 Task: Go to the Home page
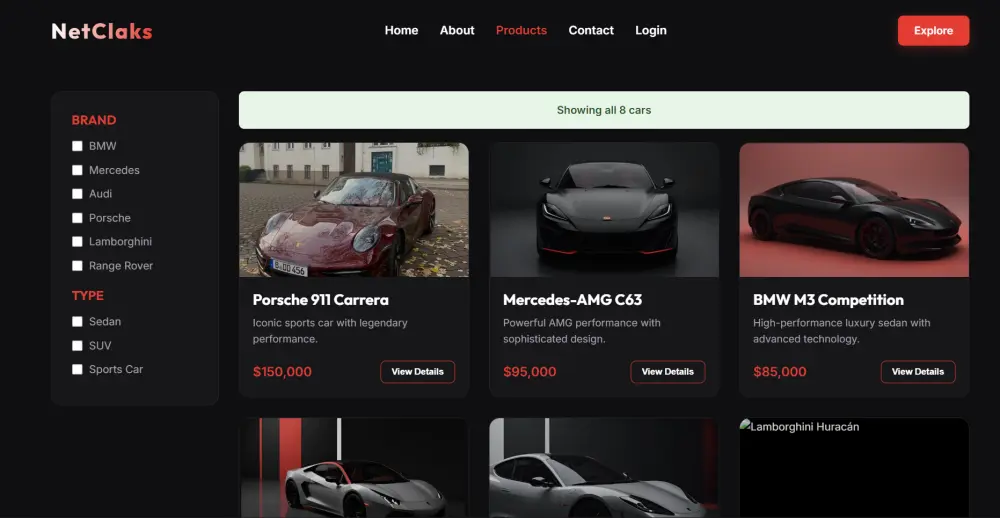[401, 30]
